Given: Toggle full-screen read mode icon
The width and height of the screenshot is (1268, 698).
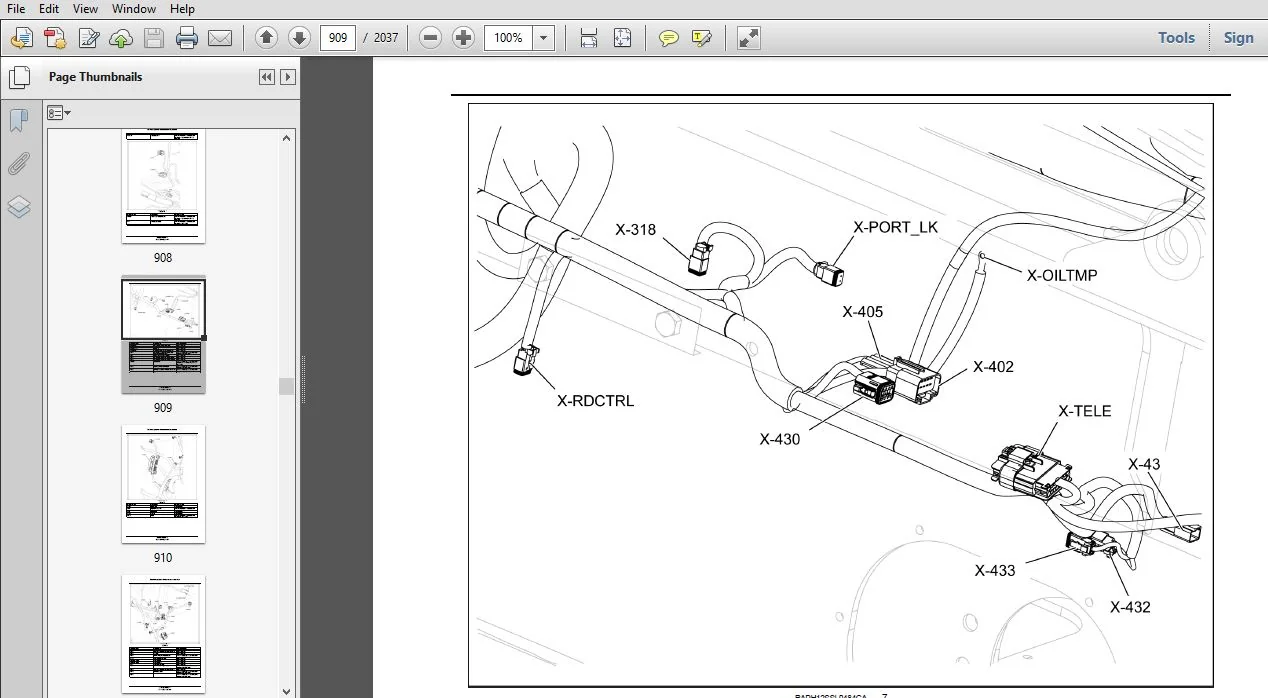Looking at the screenshot, I should (749, 38).
